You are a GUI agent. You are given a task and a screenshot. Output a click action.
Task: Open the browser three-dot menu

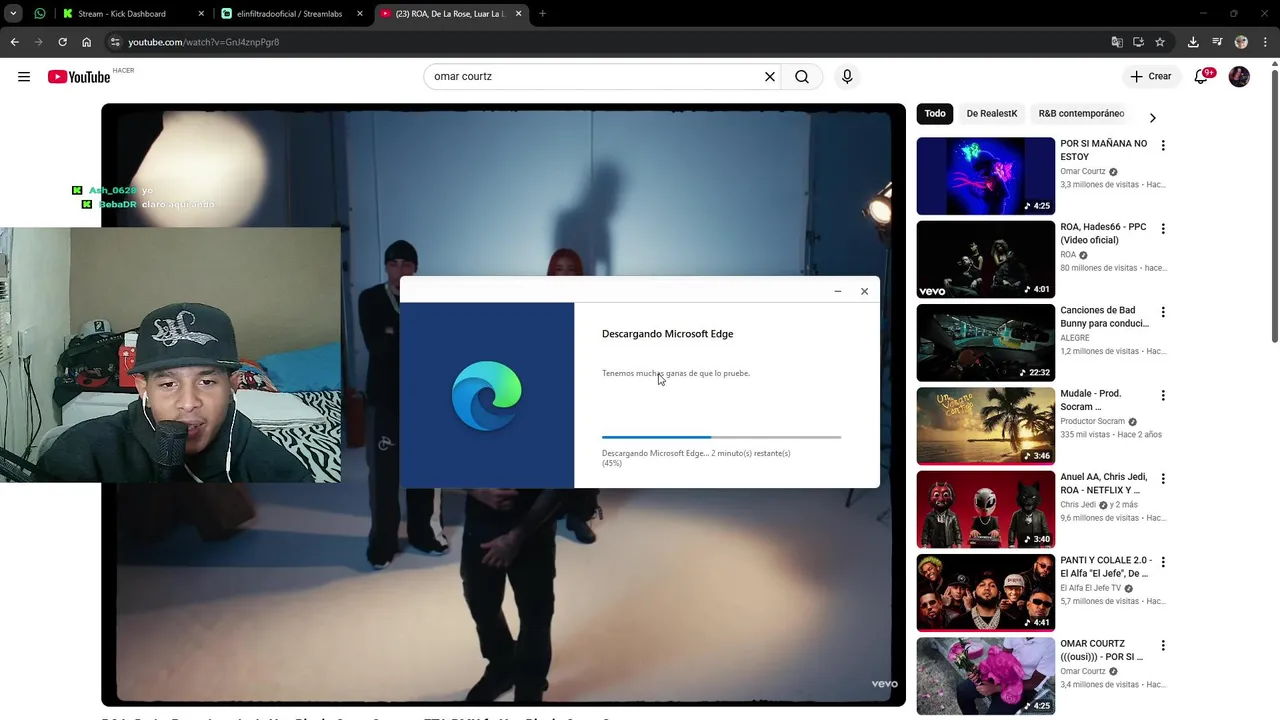tap(1265, 42)
